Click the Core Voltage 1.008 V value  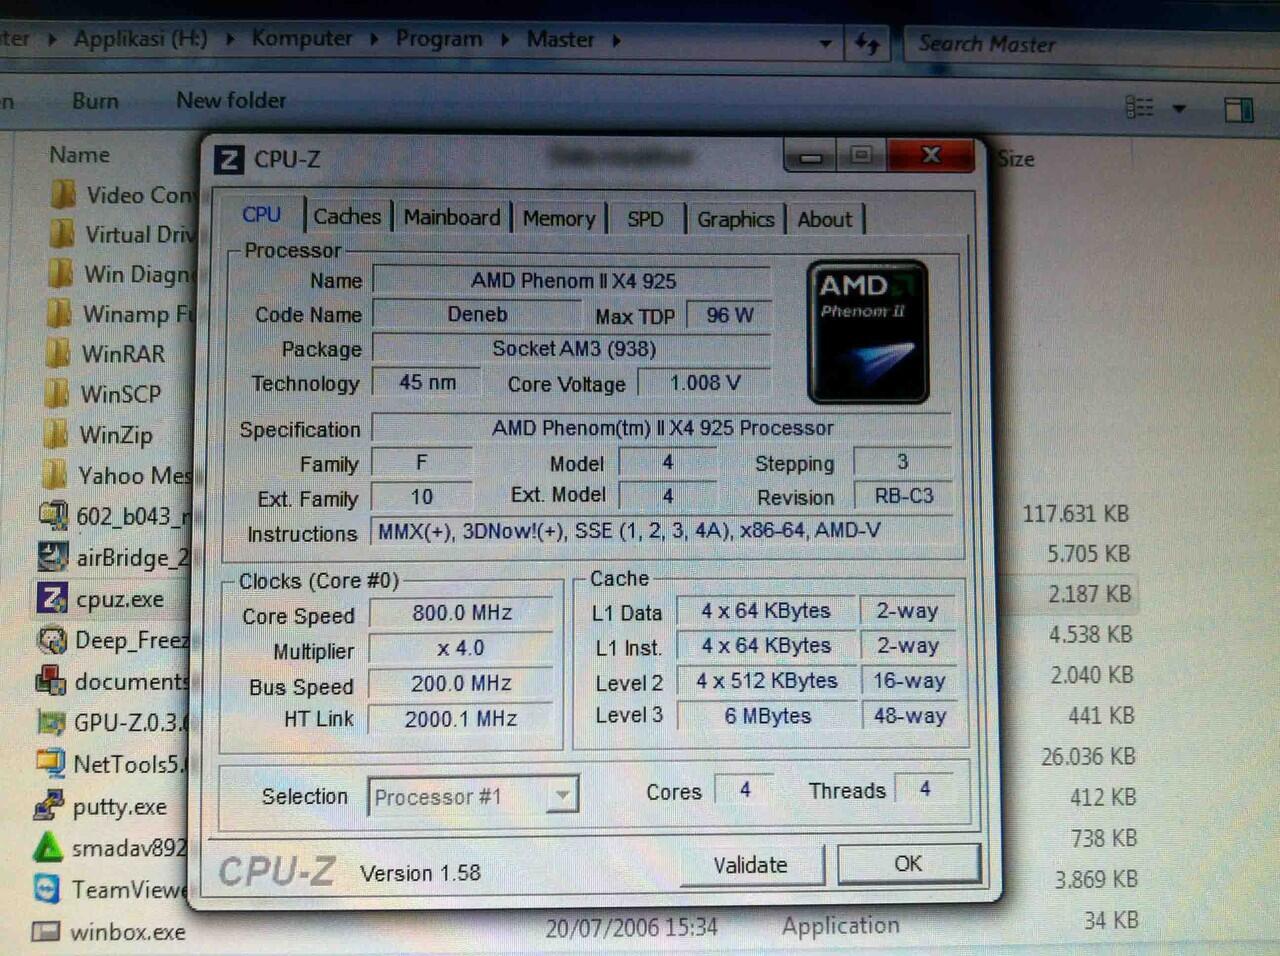pos(705,383)
